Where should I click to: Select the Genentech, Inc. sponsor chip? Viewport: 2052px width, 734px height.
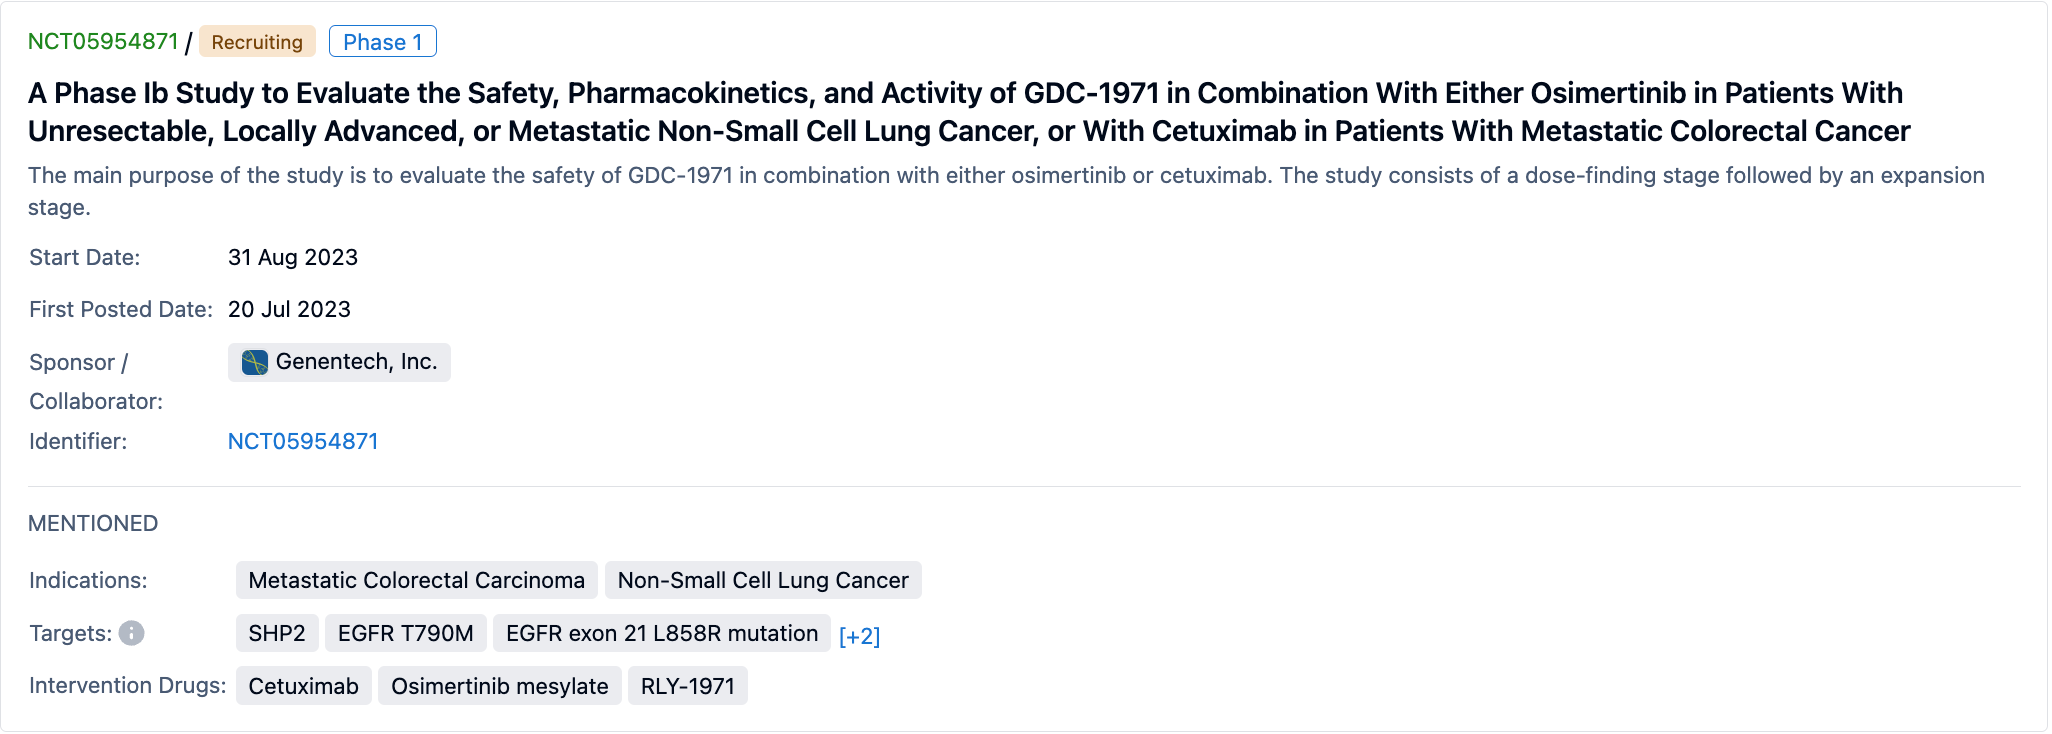pos(355,362)
